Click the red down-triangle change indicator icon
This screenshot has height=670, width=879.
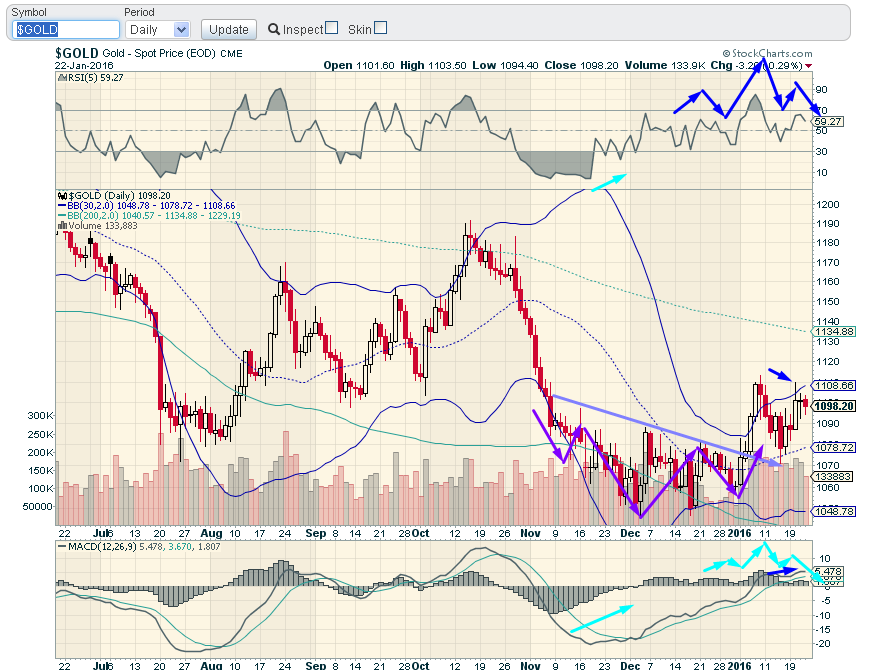(808, 66)
